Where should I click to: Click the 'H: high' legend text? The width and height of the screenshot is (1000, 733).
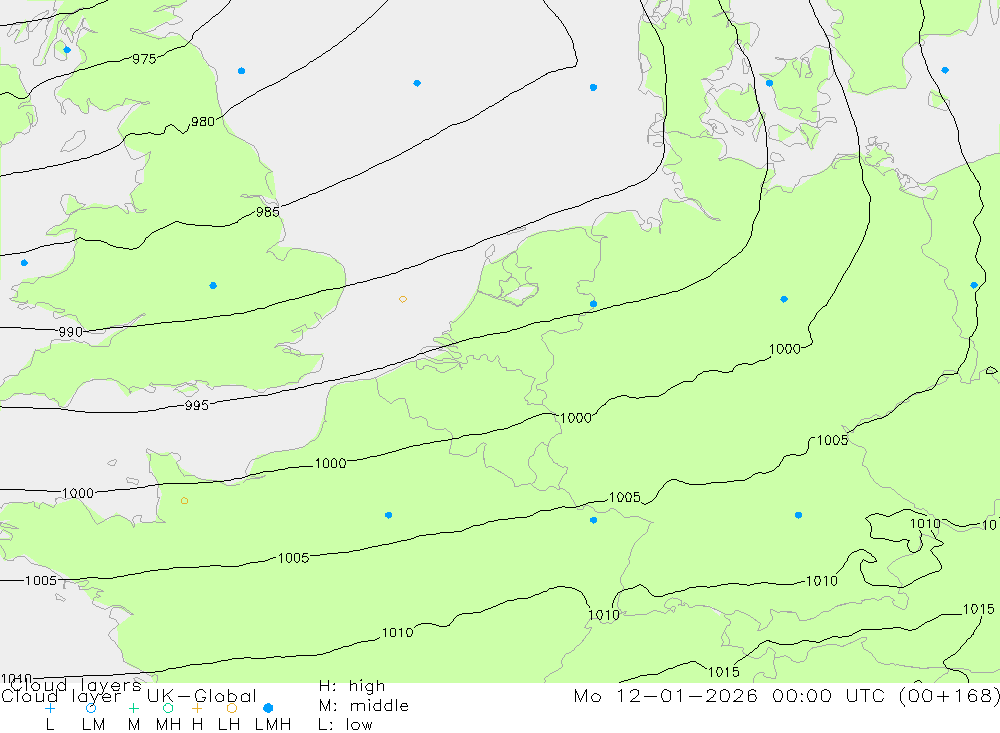coord(352,686)
